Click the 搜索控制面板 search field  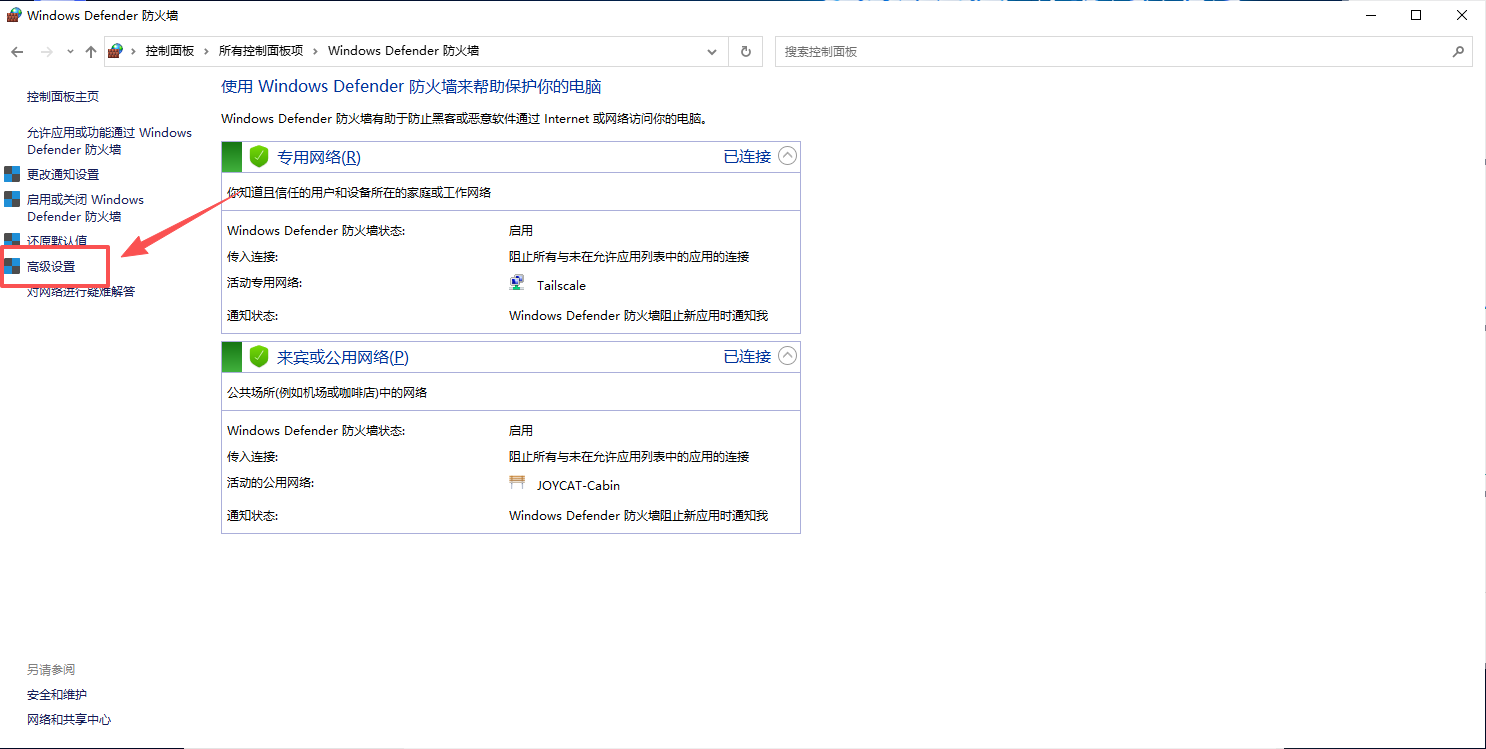coord(1110,51)
